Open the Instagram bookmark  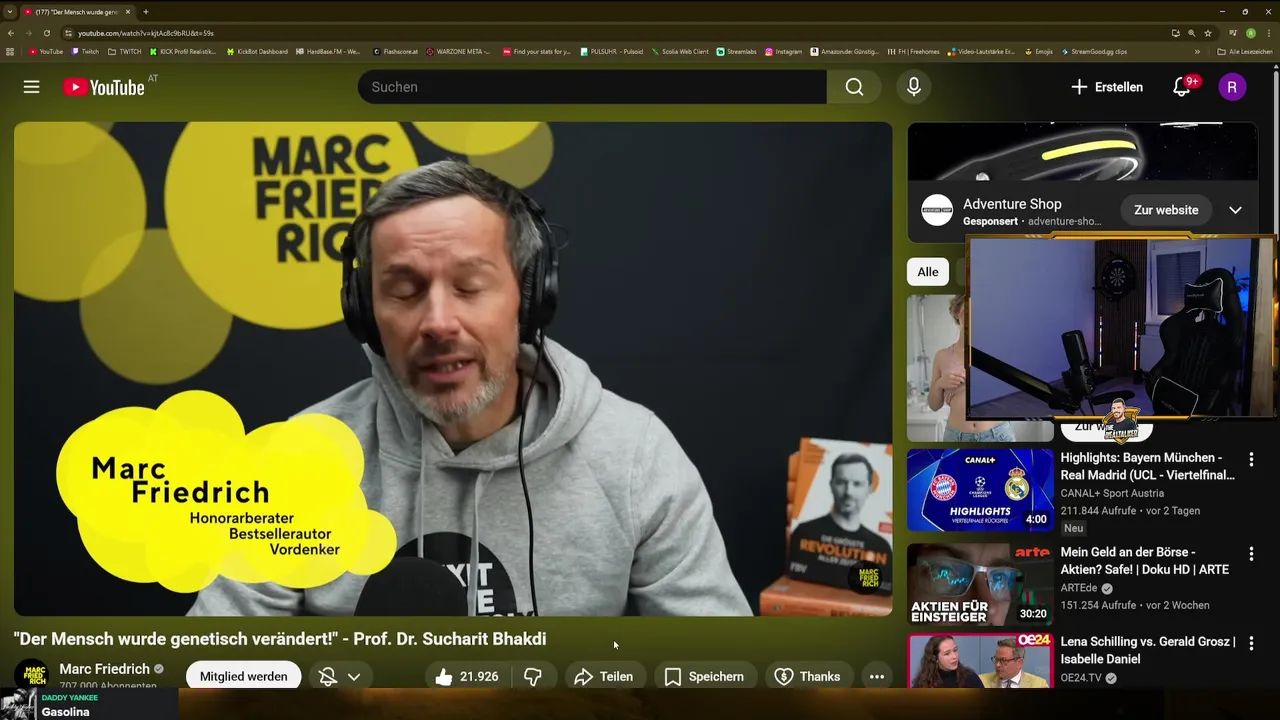(783, 51)
